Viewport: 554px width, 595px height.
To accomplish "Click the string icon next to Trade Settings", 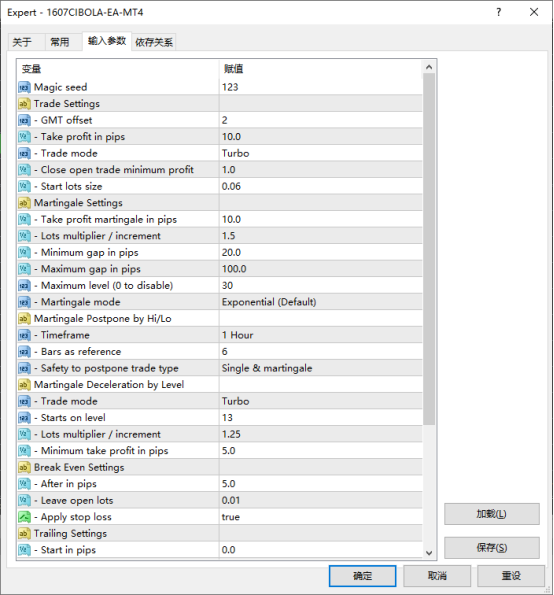I will tap(24, 104).
